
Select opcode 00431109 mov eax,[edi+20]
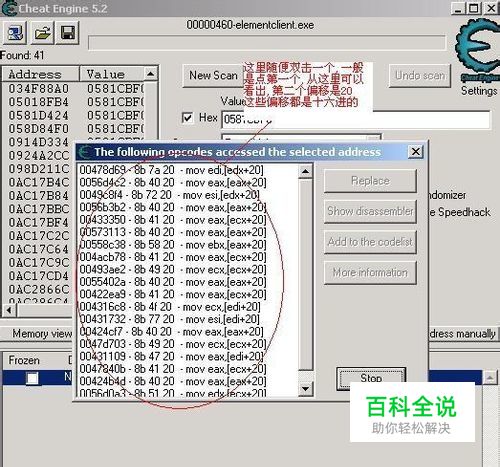point(172,356)
